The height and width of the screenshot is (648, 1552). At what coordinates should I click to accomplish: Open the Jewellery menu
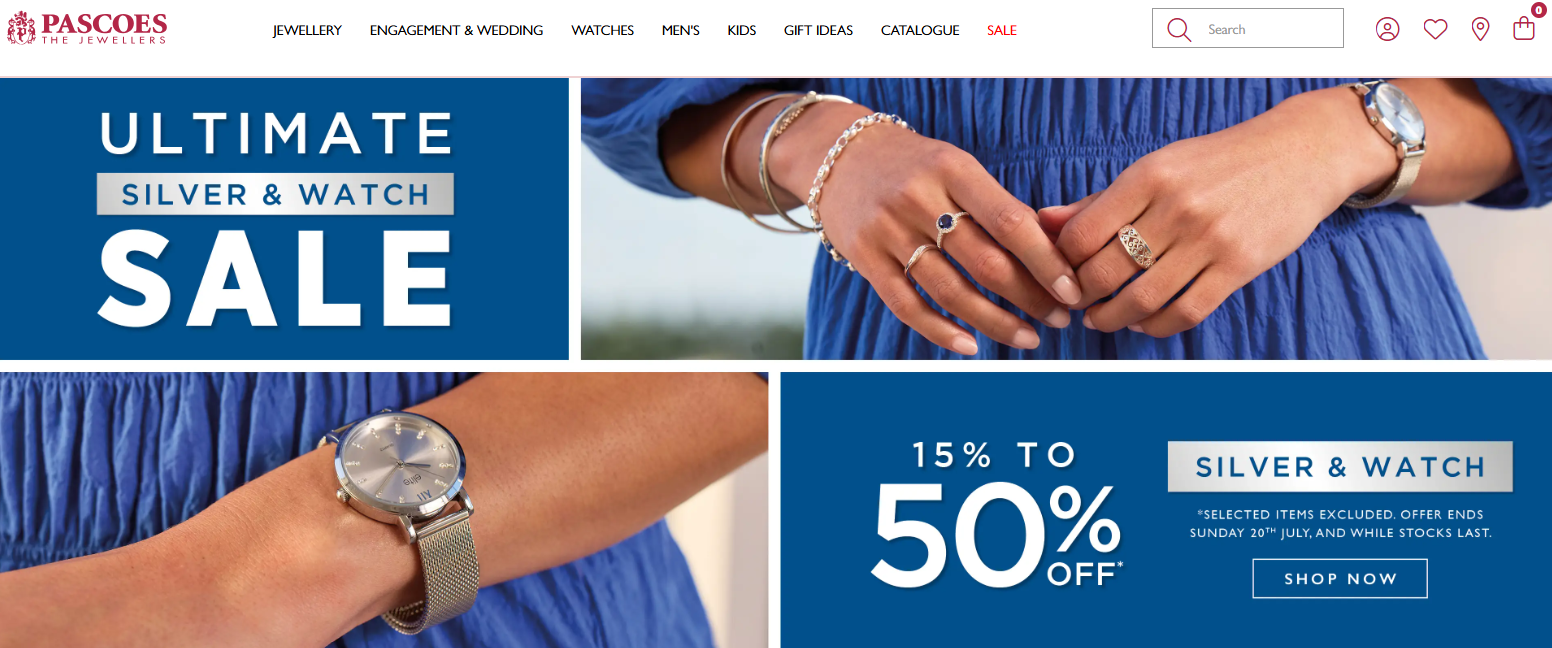pyautogui.click(x=307, y=30)
